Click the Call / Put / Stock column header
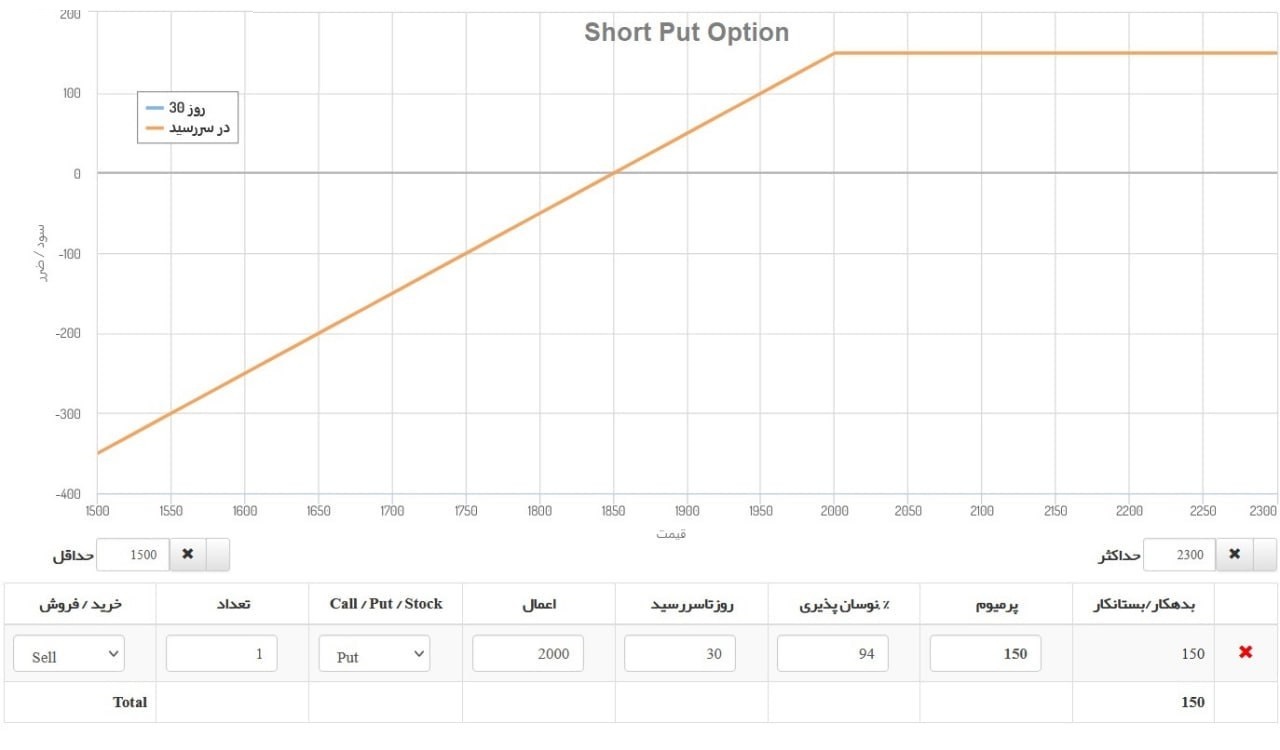The image size is (1280, 750). point(386,604)
